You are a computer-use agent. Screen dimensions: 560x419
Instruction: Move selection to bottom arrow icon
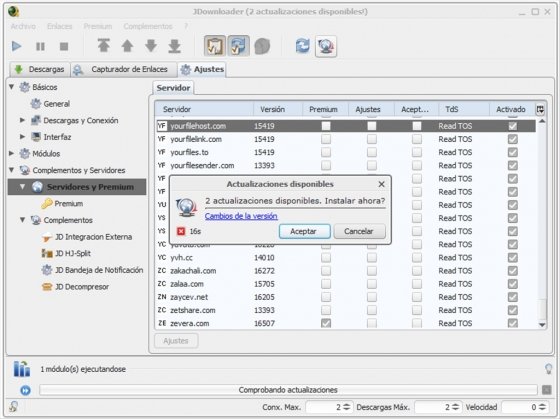[174, 46]
